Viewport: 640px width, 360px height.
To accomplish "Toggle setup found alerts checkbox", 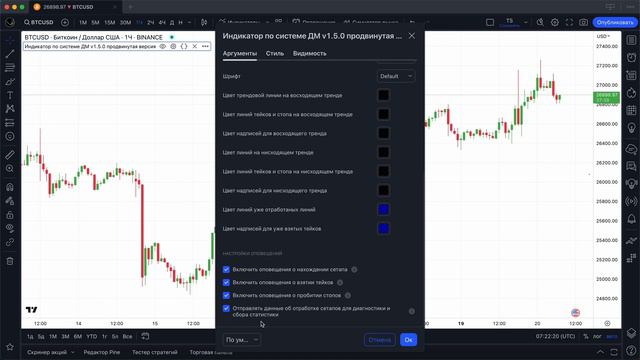I will [x=226, y=269].
